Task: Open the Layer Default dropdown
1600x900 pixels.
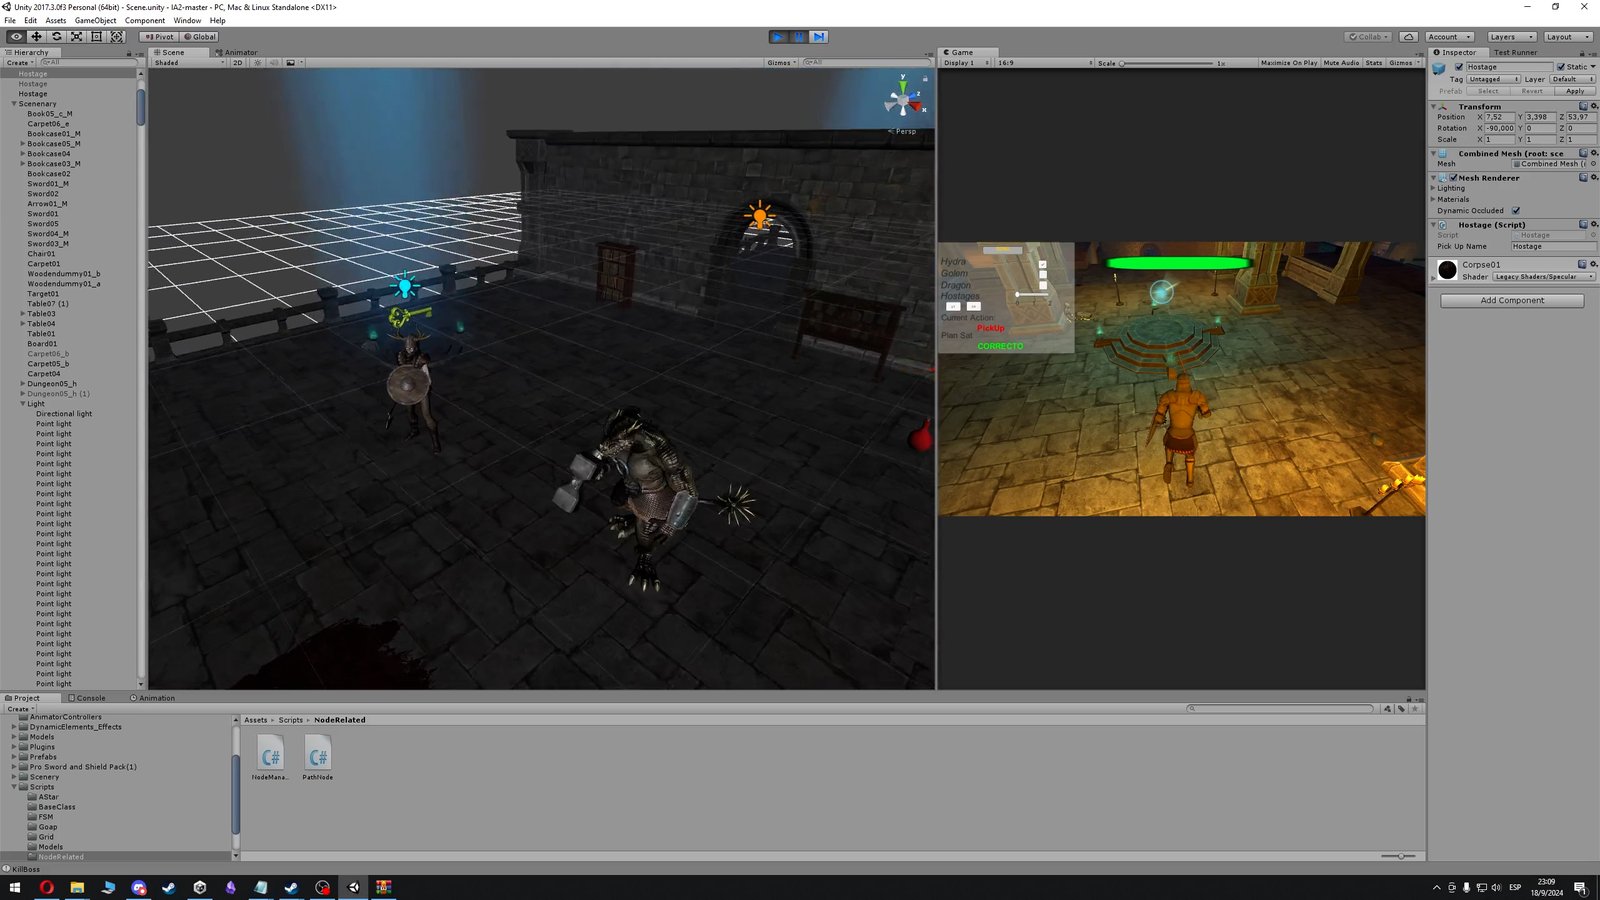Action: point(1572,79)
